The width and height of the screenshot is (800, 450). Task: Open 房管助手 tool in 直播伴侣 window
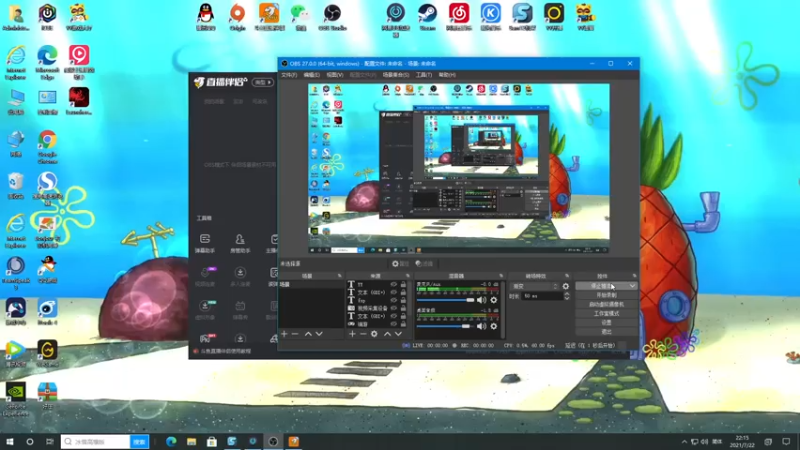(240, 243)
